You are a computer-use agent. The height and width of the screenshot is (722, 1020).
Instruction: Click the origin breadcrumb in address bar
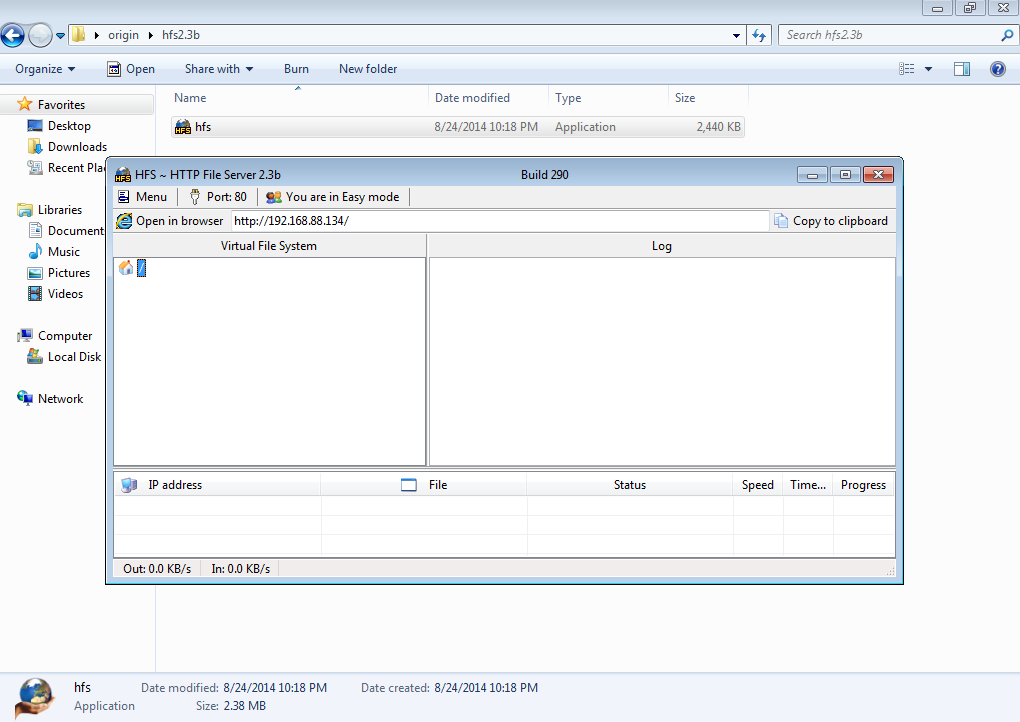click(124, 35)
